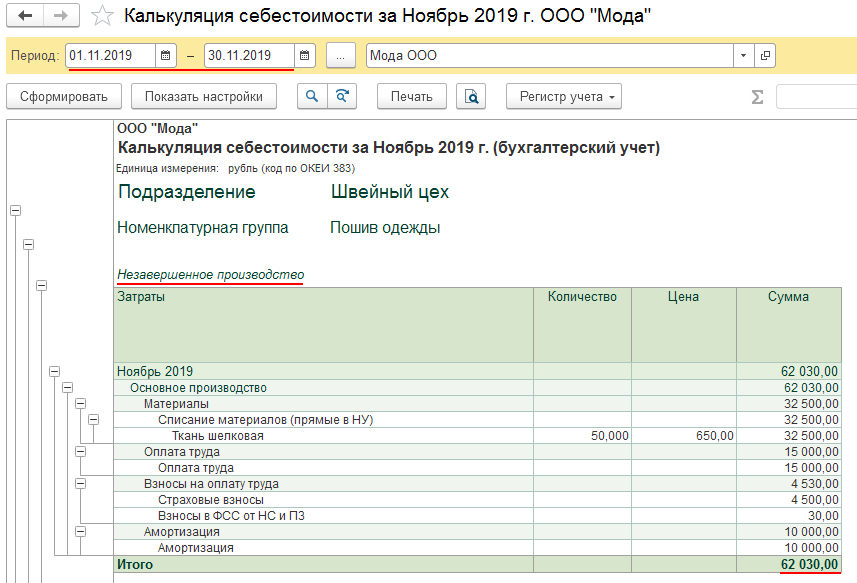Click the find next icon in toolbar
This screenshot has height=583, width=857.
click(342, 97)
